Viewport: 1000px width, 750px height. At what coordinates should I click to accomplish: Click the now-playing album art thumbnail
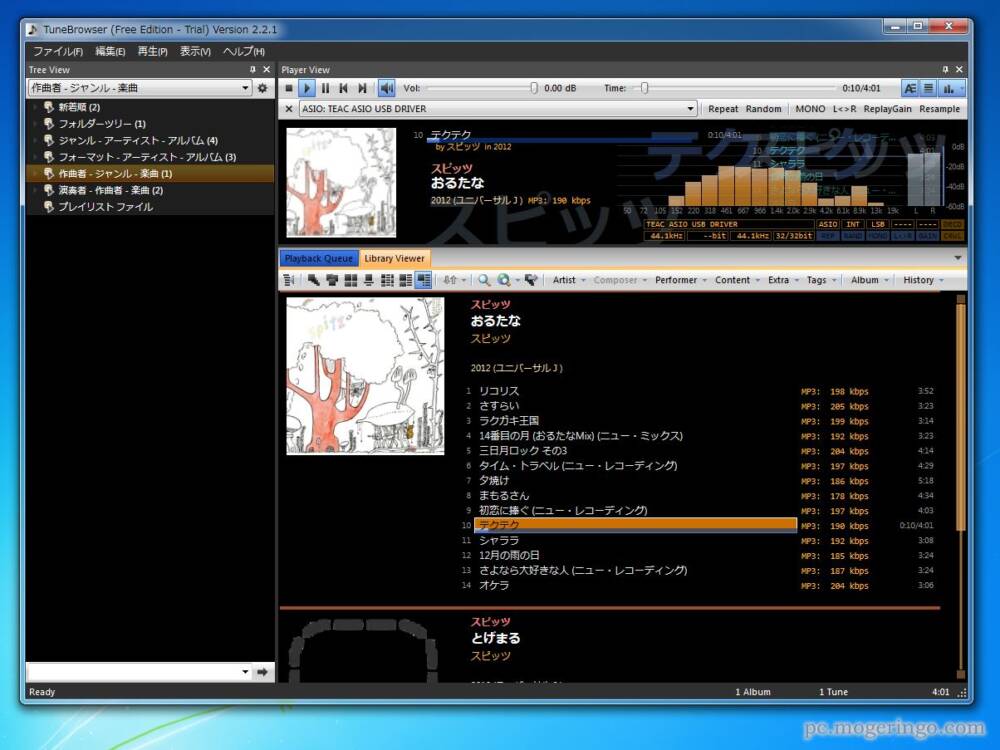(x=341, y=182)
